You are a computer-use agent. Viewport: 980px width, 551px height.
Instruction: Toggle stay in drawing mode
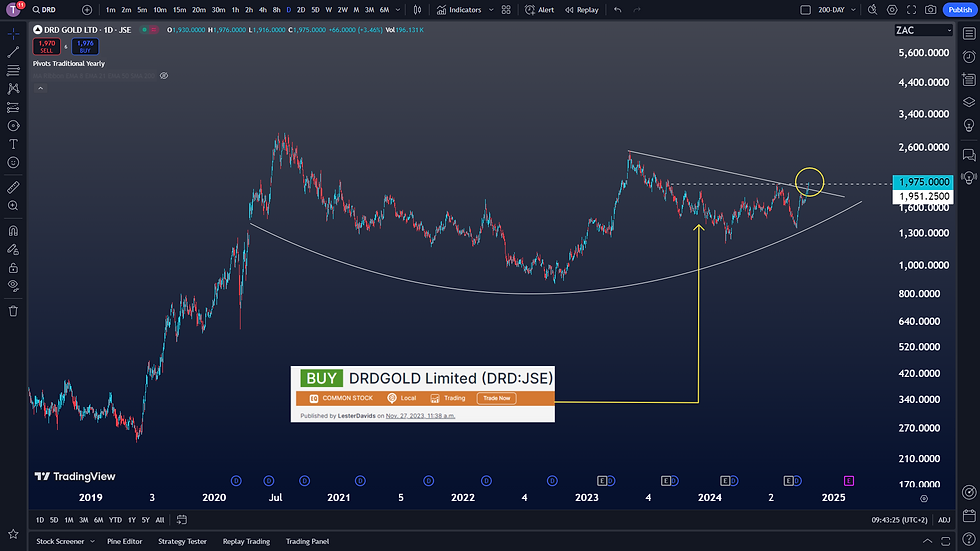pyautogui.click(x=13, y=249)
